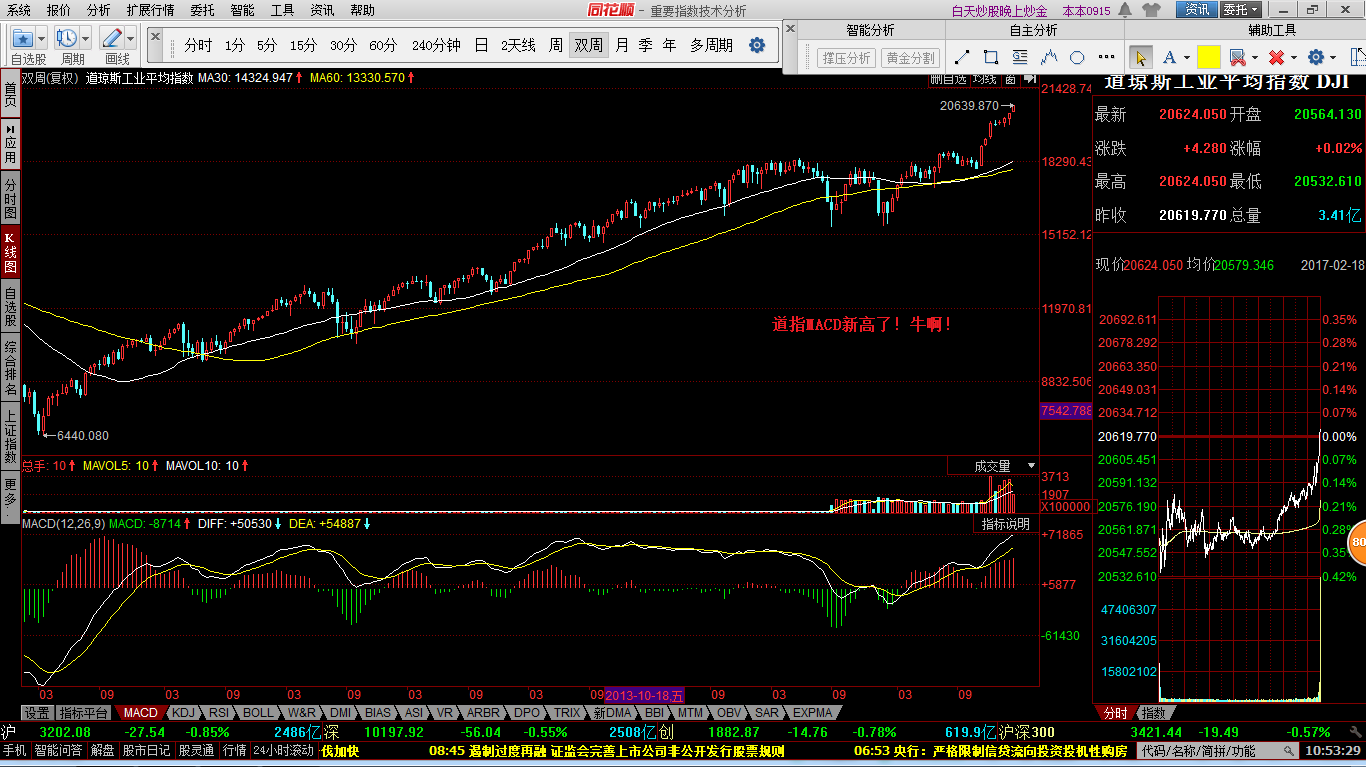Open the 综合排名 sidebar tab
1366x767 pixels.
pos(10,368)
